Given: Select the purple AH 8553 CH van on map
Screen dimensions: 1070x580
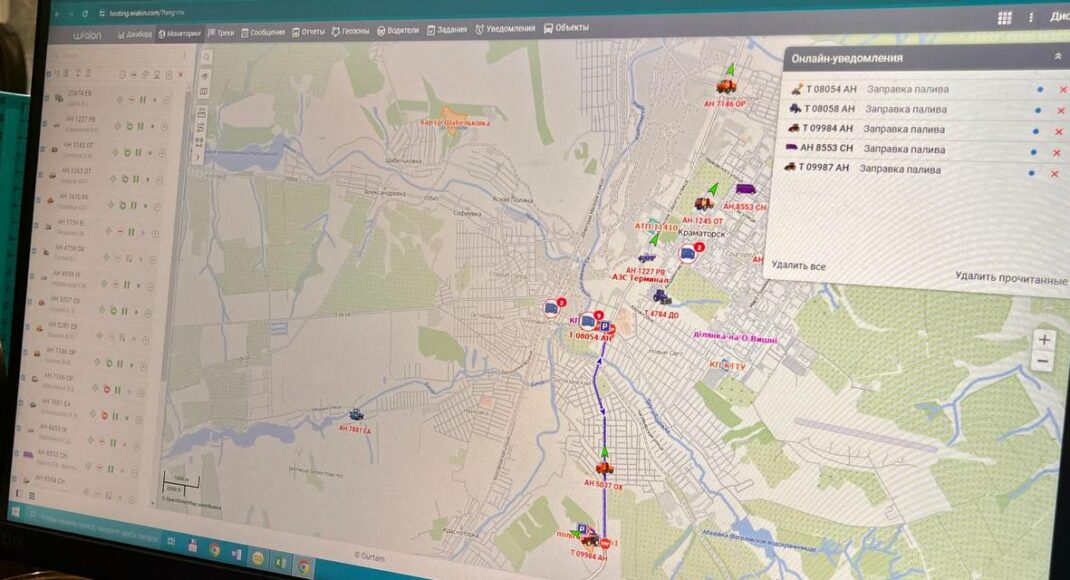Looking at the screenshot, I should pyautogui.click(x=745, y=189).
